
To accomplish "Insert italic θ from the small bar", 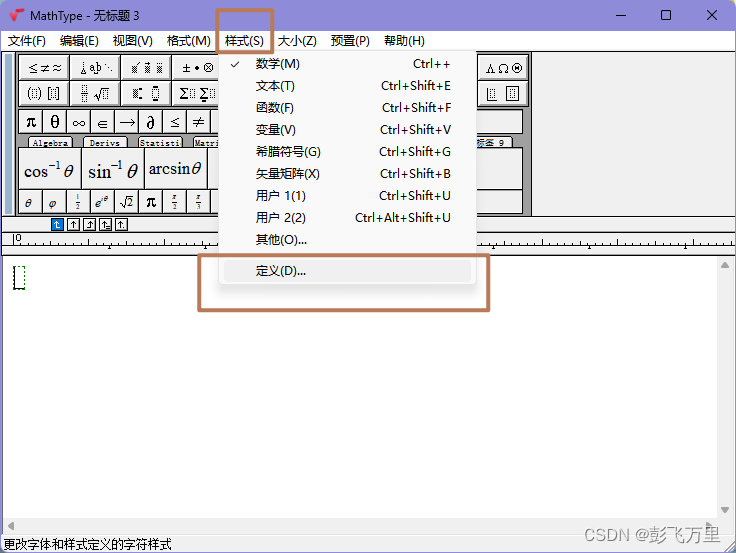I will 31,202.
